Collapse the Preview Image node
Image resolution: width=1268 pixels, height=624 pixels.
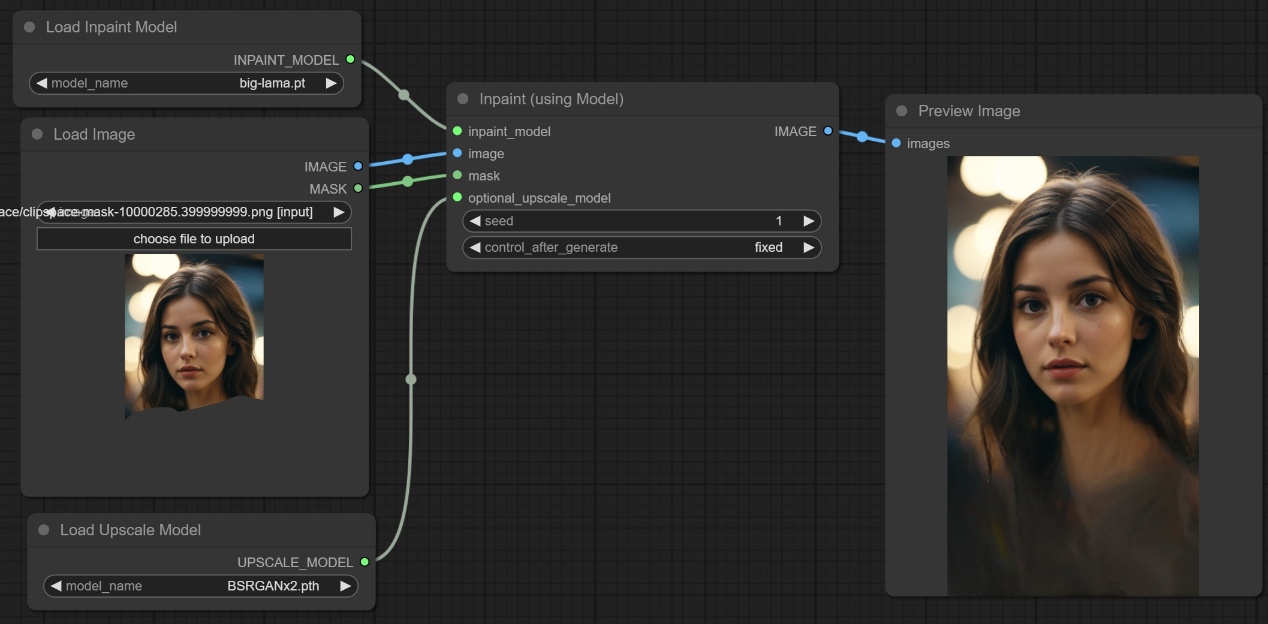[x=902, y=111]
